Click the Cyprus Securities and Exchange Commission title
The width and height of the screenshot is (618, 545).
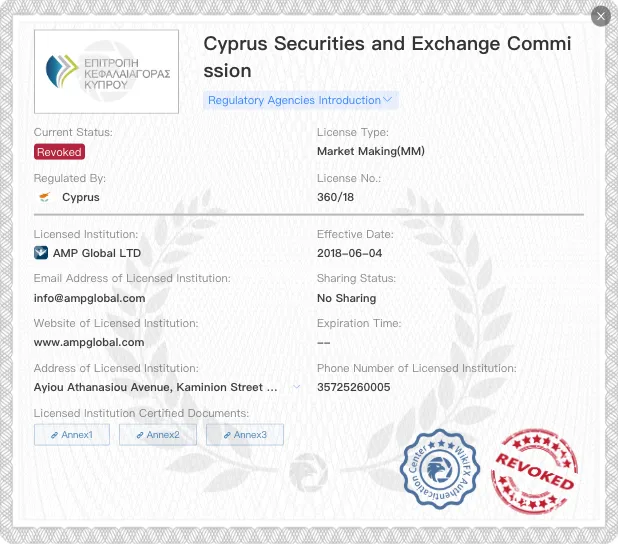coord(387,57)
